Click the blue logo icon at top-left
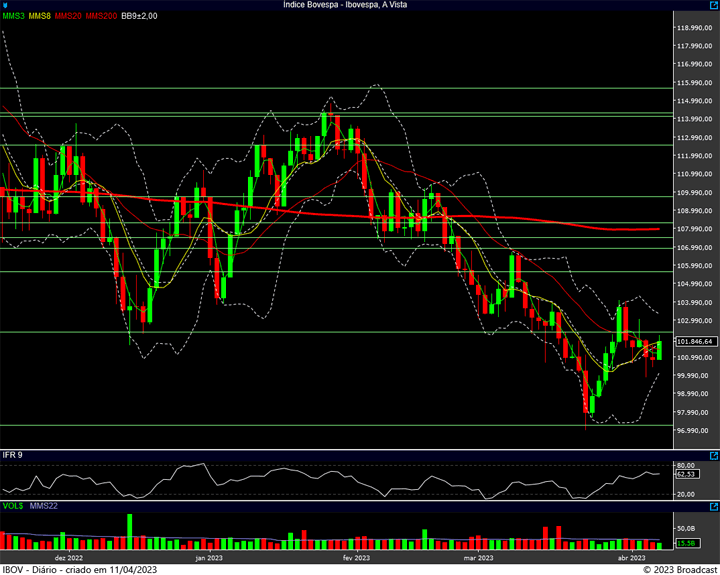The image size is (720, 575). 5,5
